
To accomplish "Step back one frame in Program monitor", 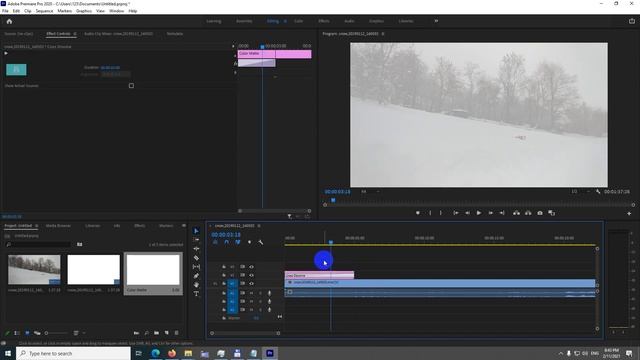I will click(x=467, y=213).
